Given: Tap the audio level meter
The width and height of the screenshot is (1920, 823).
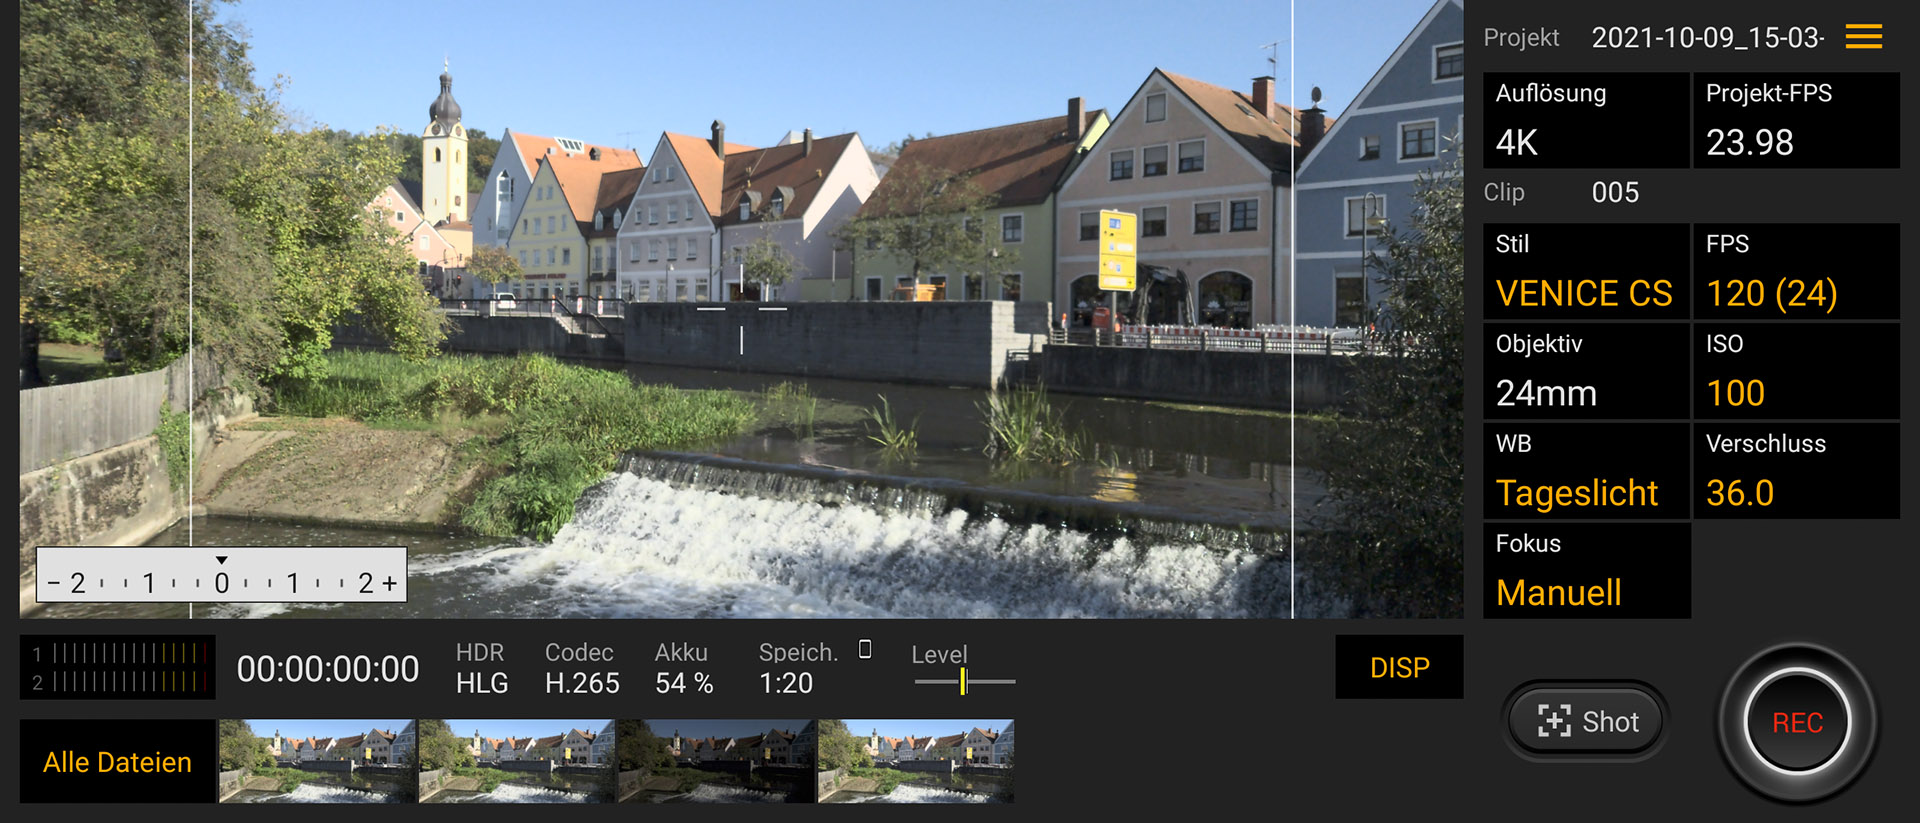Looking at the screenshot, I should click(118, 667).
